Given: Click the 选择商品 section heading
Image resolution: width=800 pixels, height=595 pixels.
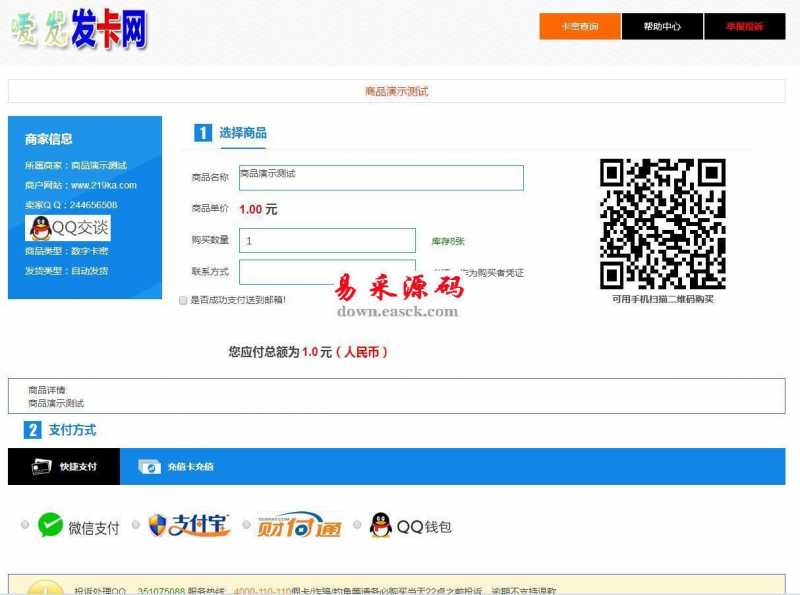Looking at the screenshot, I should [x=243, y=133].
